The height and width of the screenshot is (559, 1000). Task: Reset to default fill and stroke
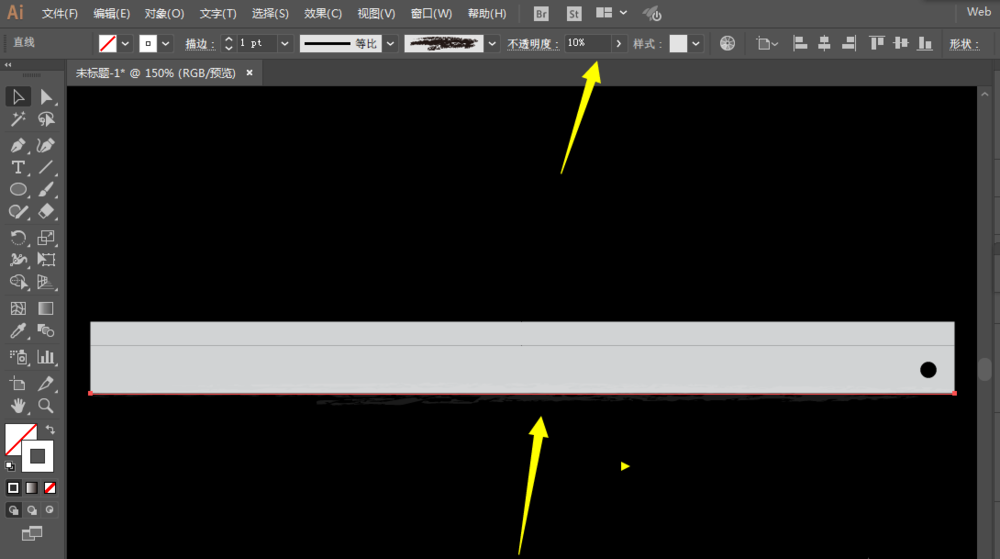[x=10, y=466]
